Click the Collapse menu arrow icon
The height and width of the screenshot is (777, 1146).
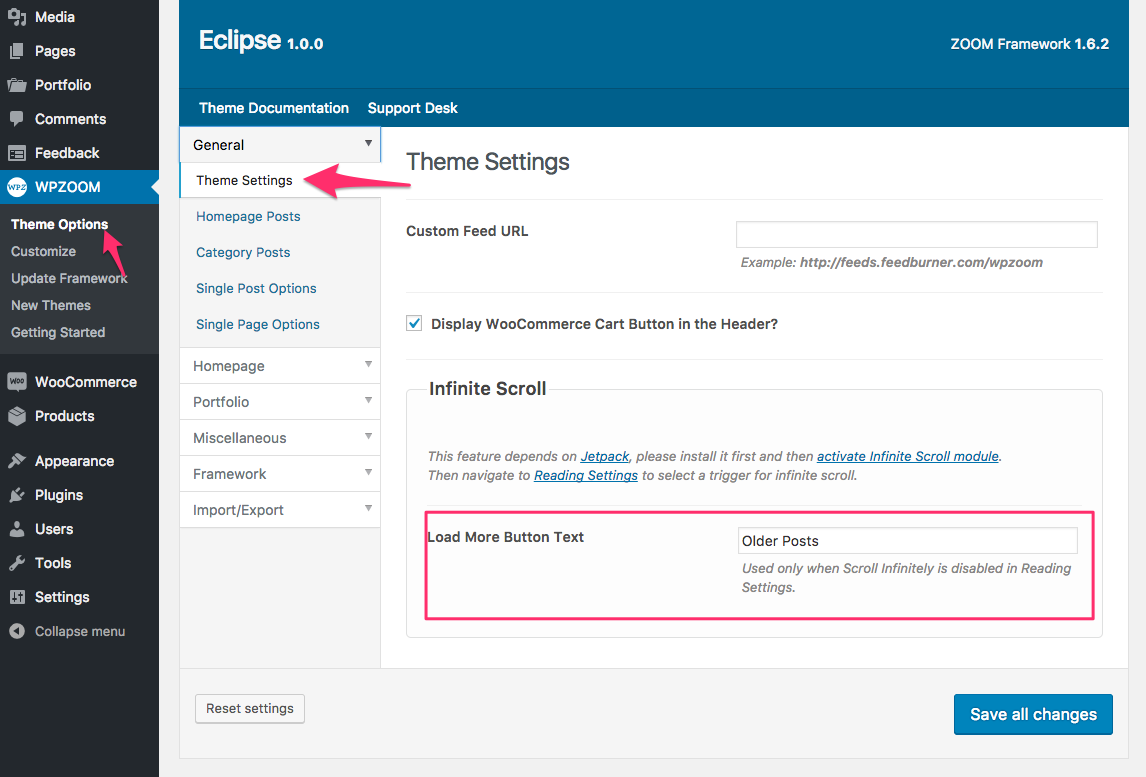tap(17, 631)
